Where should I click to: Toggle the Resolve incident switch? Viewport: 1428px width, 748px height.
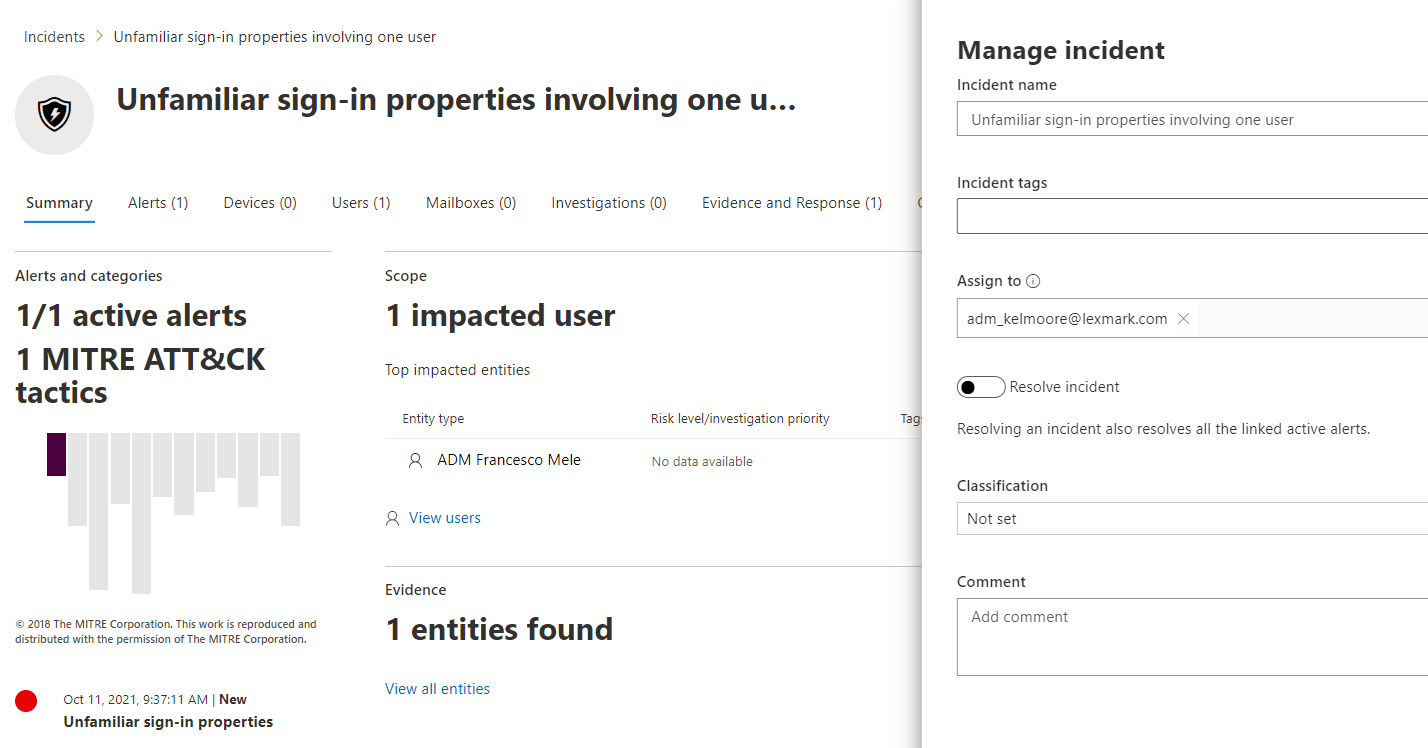(980, 387)
